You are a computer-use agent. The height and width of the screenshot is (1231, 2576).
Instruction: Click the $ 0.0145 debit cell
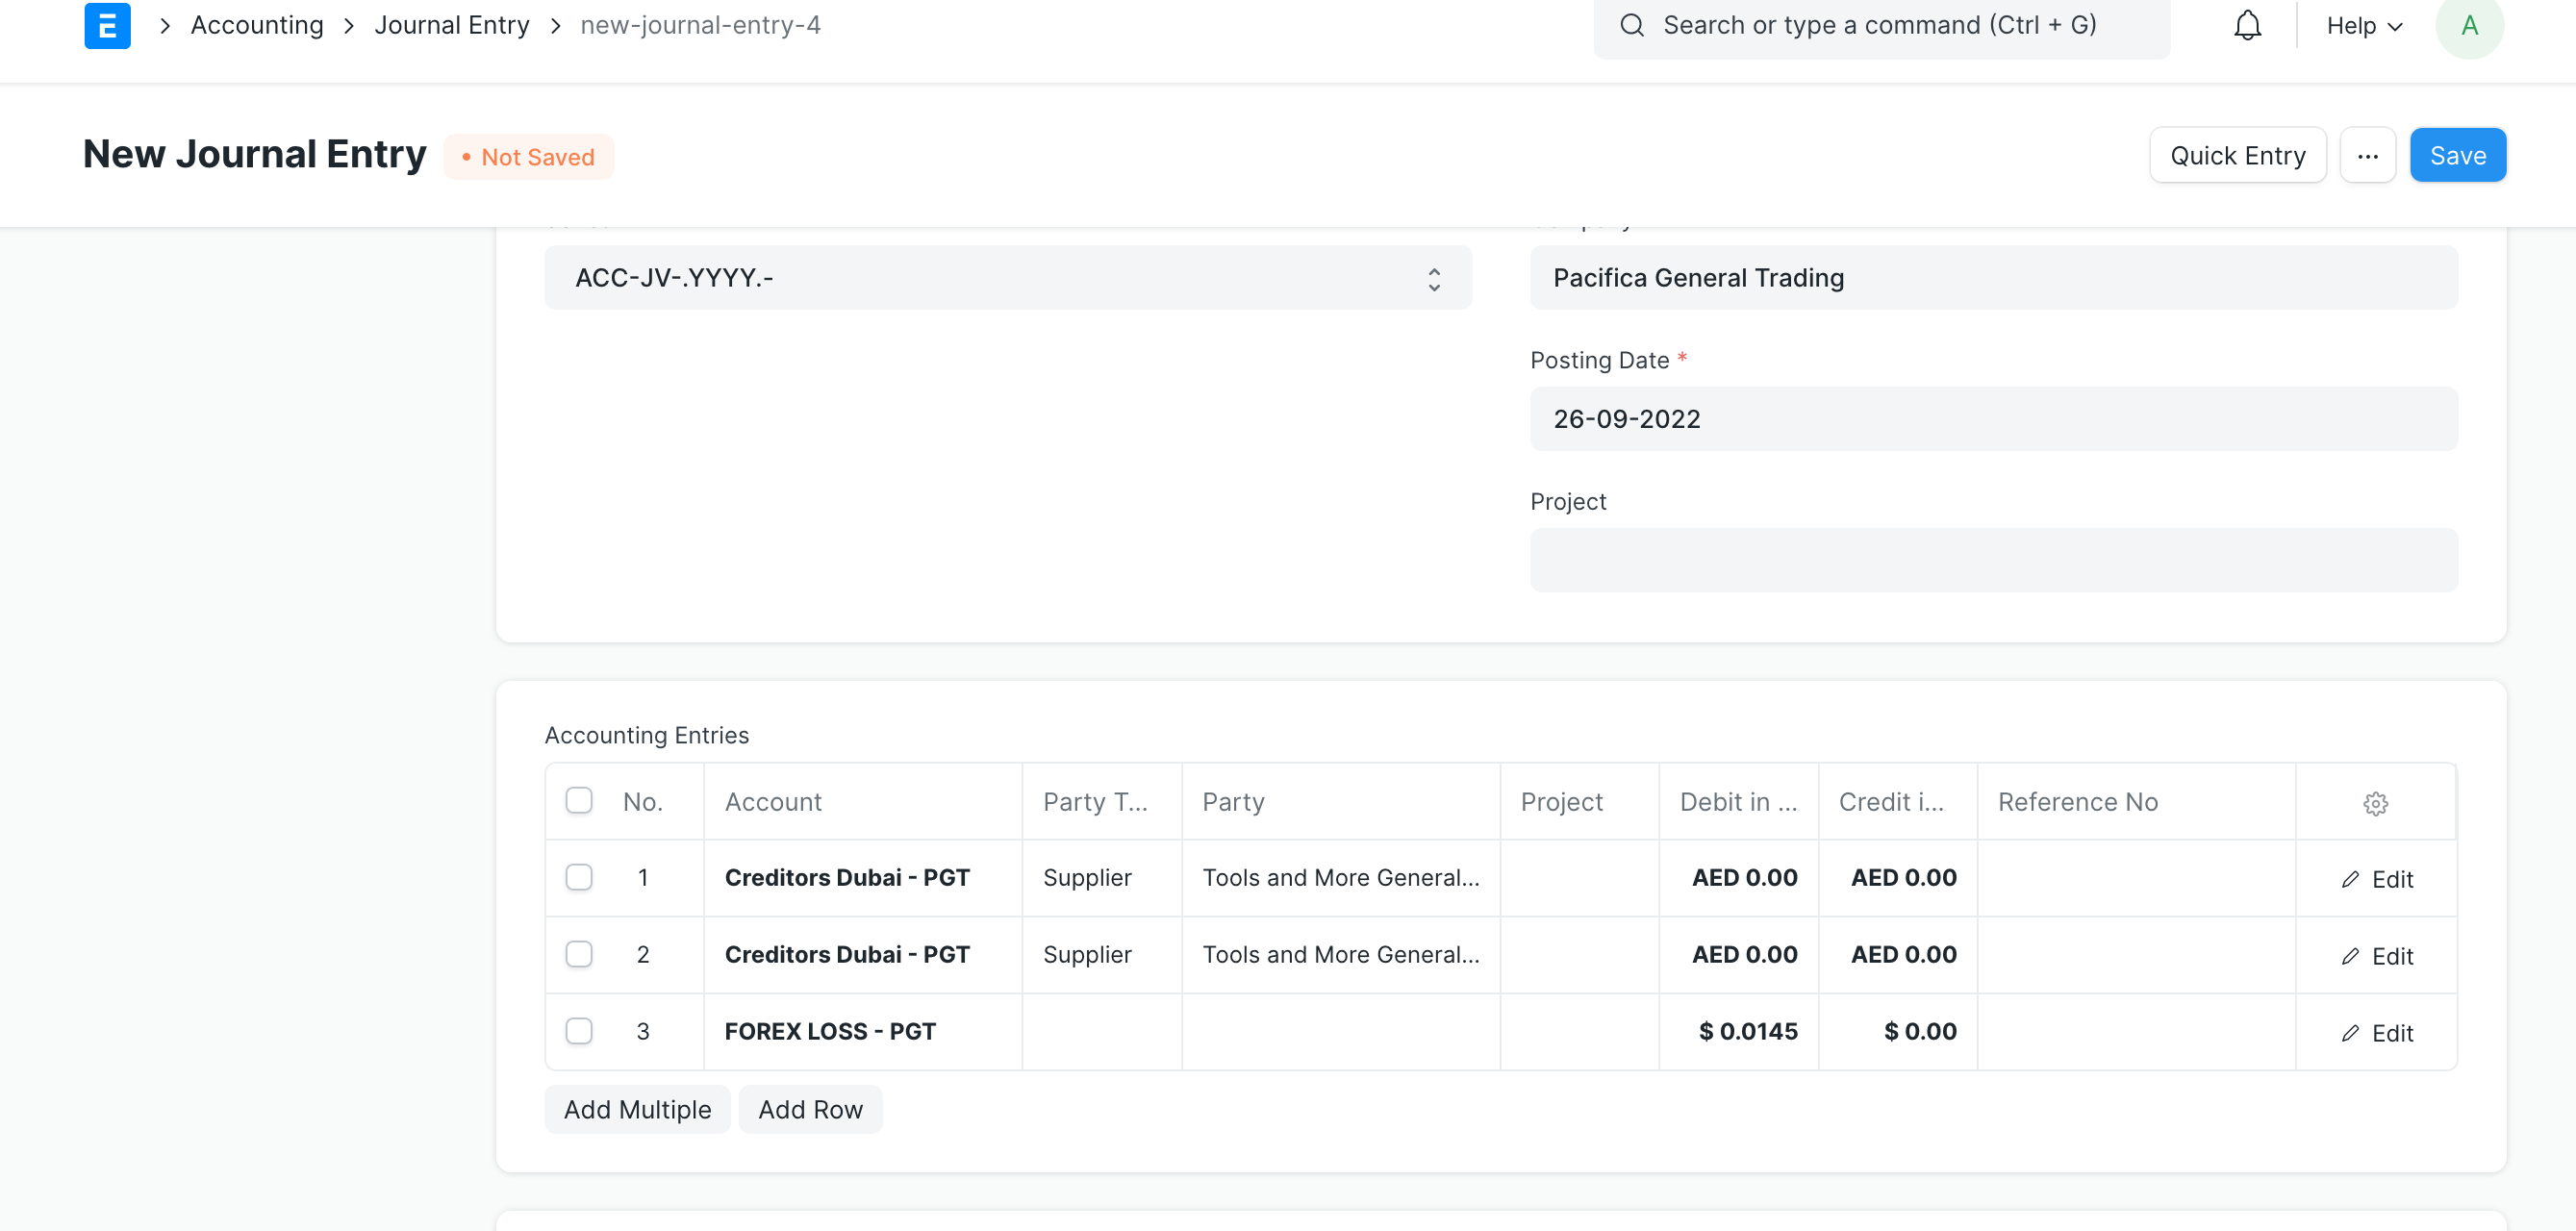[1738, 1032]
